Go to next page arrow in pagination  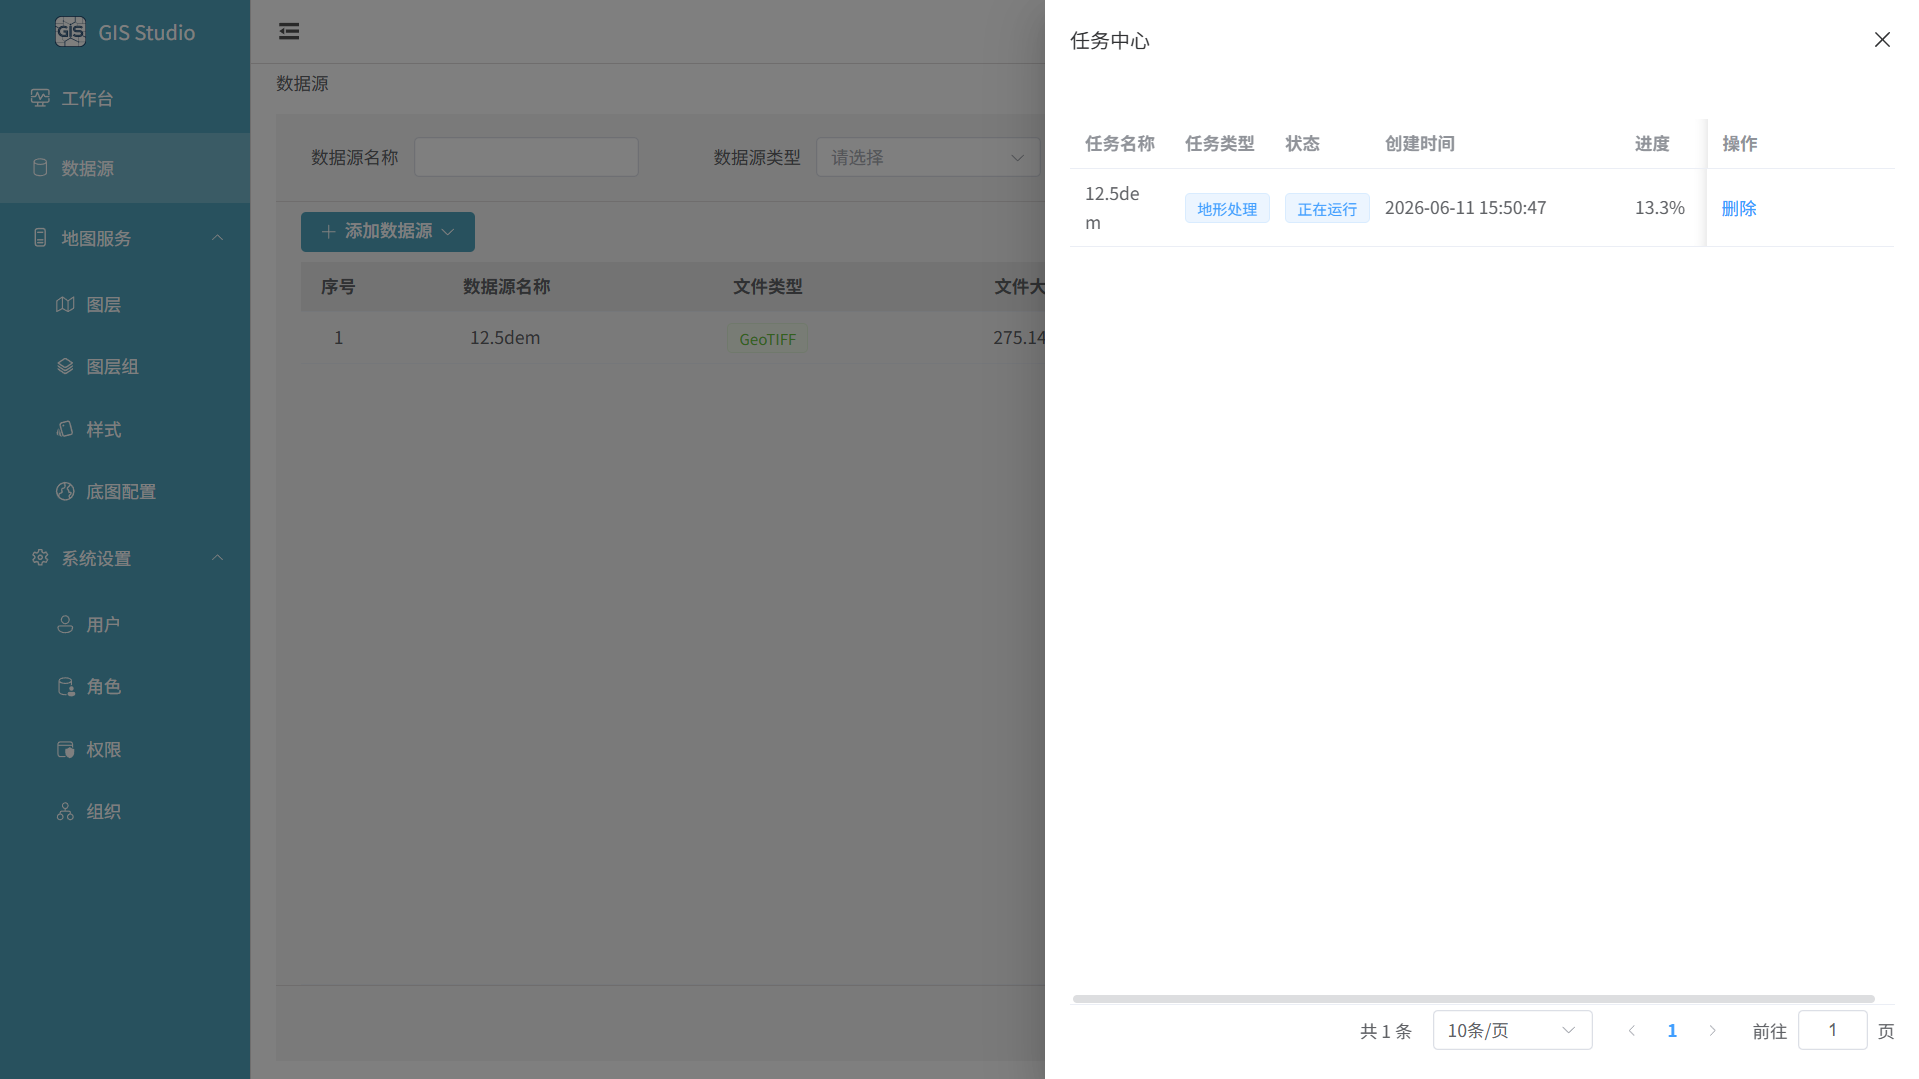tap(1712, 1030)
